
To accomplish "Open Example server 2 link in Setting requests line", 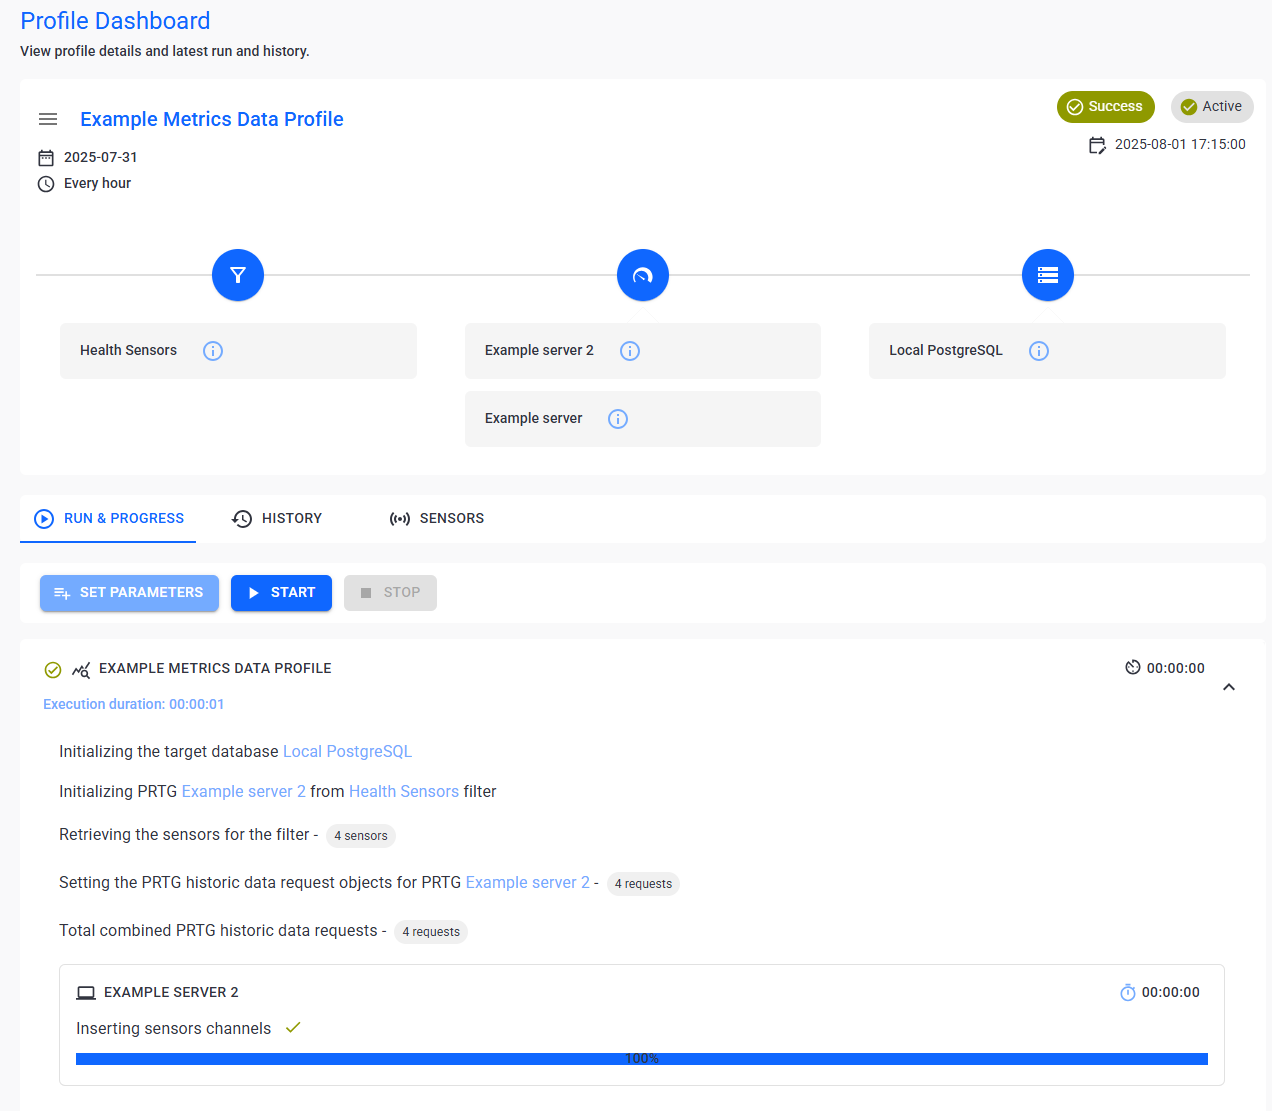I will tap(528, 883).
